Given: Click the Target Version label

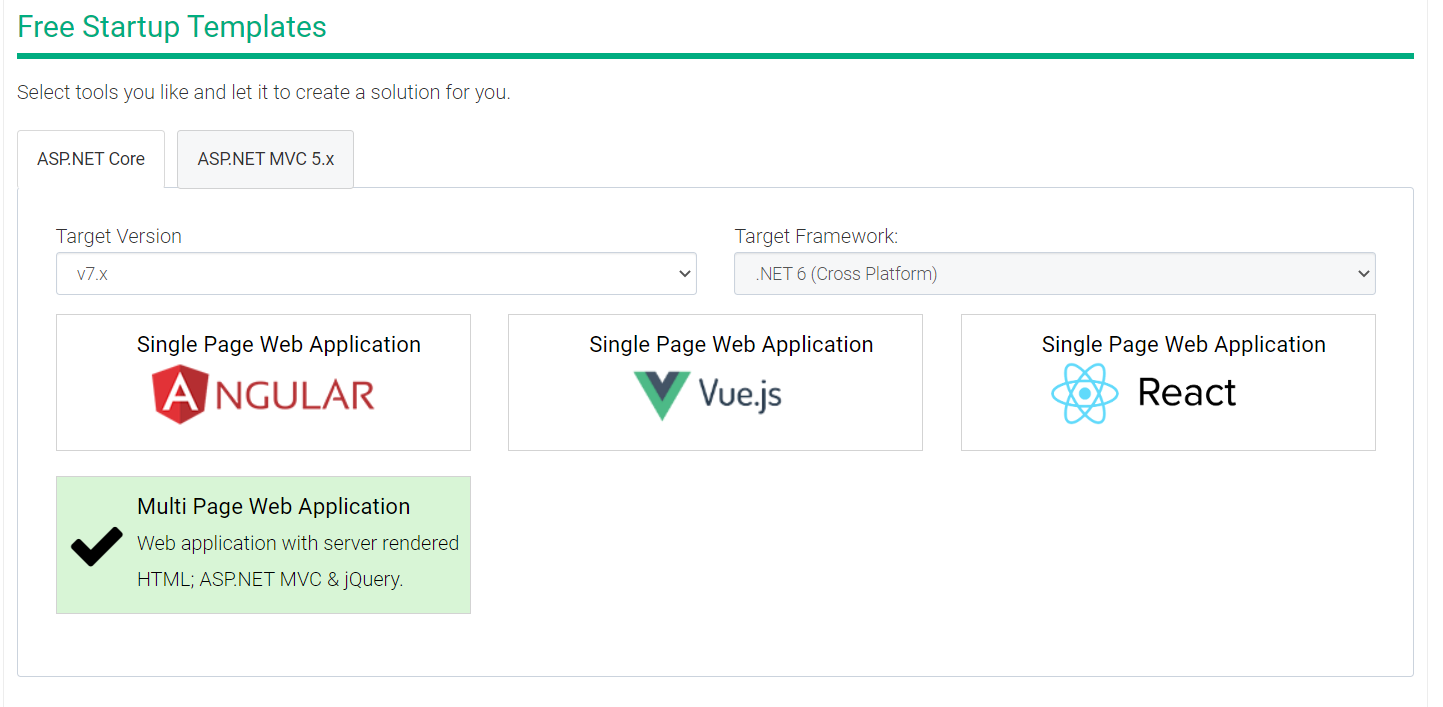Looking at the screenshot, I should pyautogui.click(x=119, y=236).
